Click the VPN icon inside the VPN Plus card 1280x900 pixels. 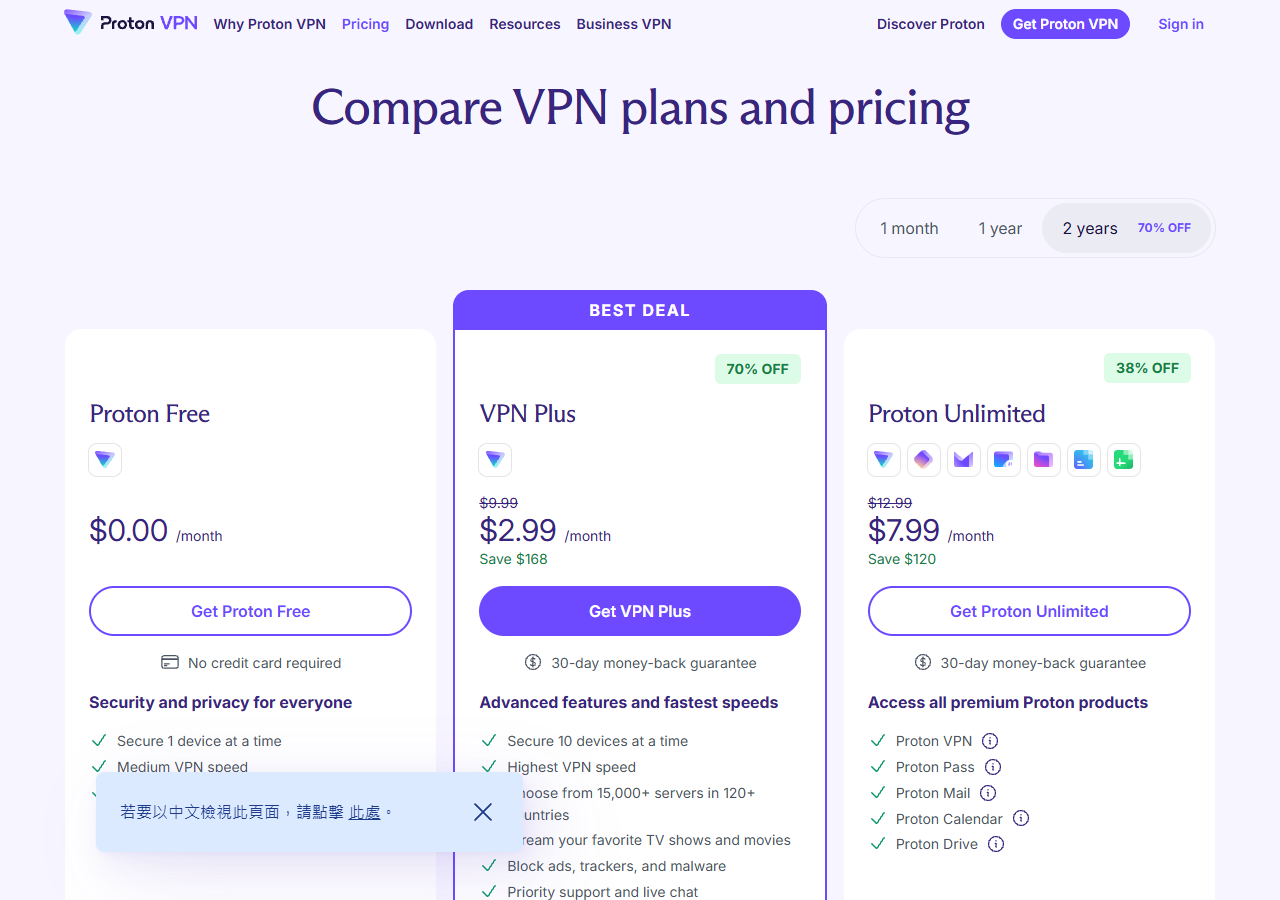pos(494,460)
